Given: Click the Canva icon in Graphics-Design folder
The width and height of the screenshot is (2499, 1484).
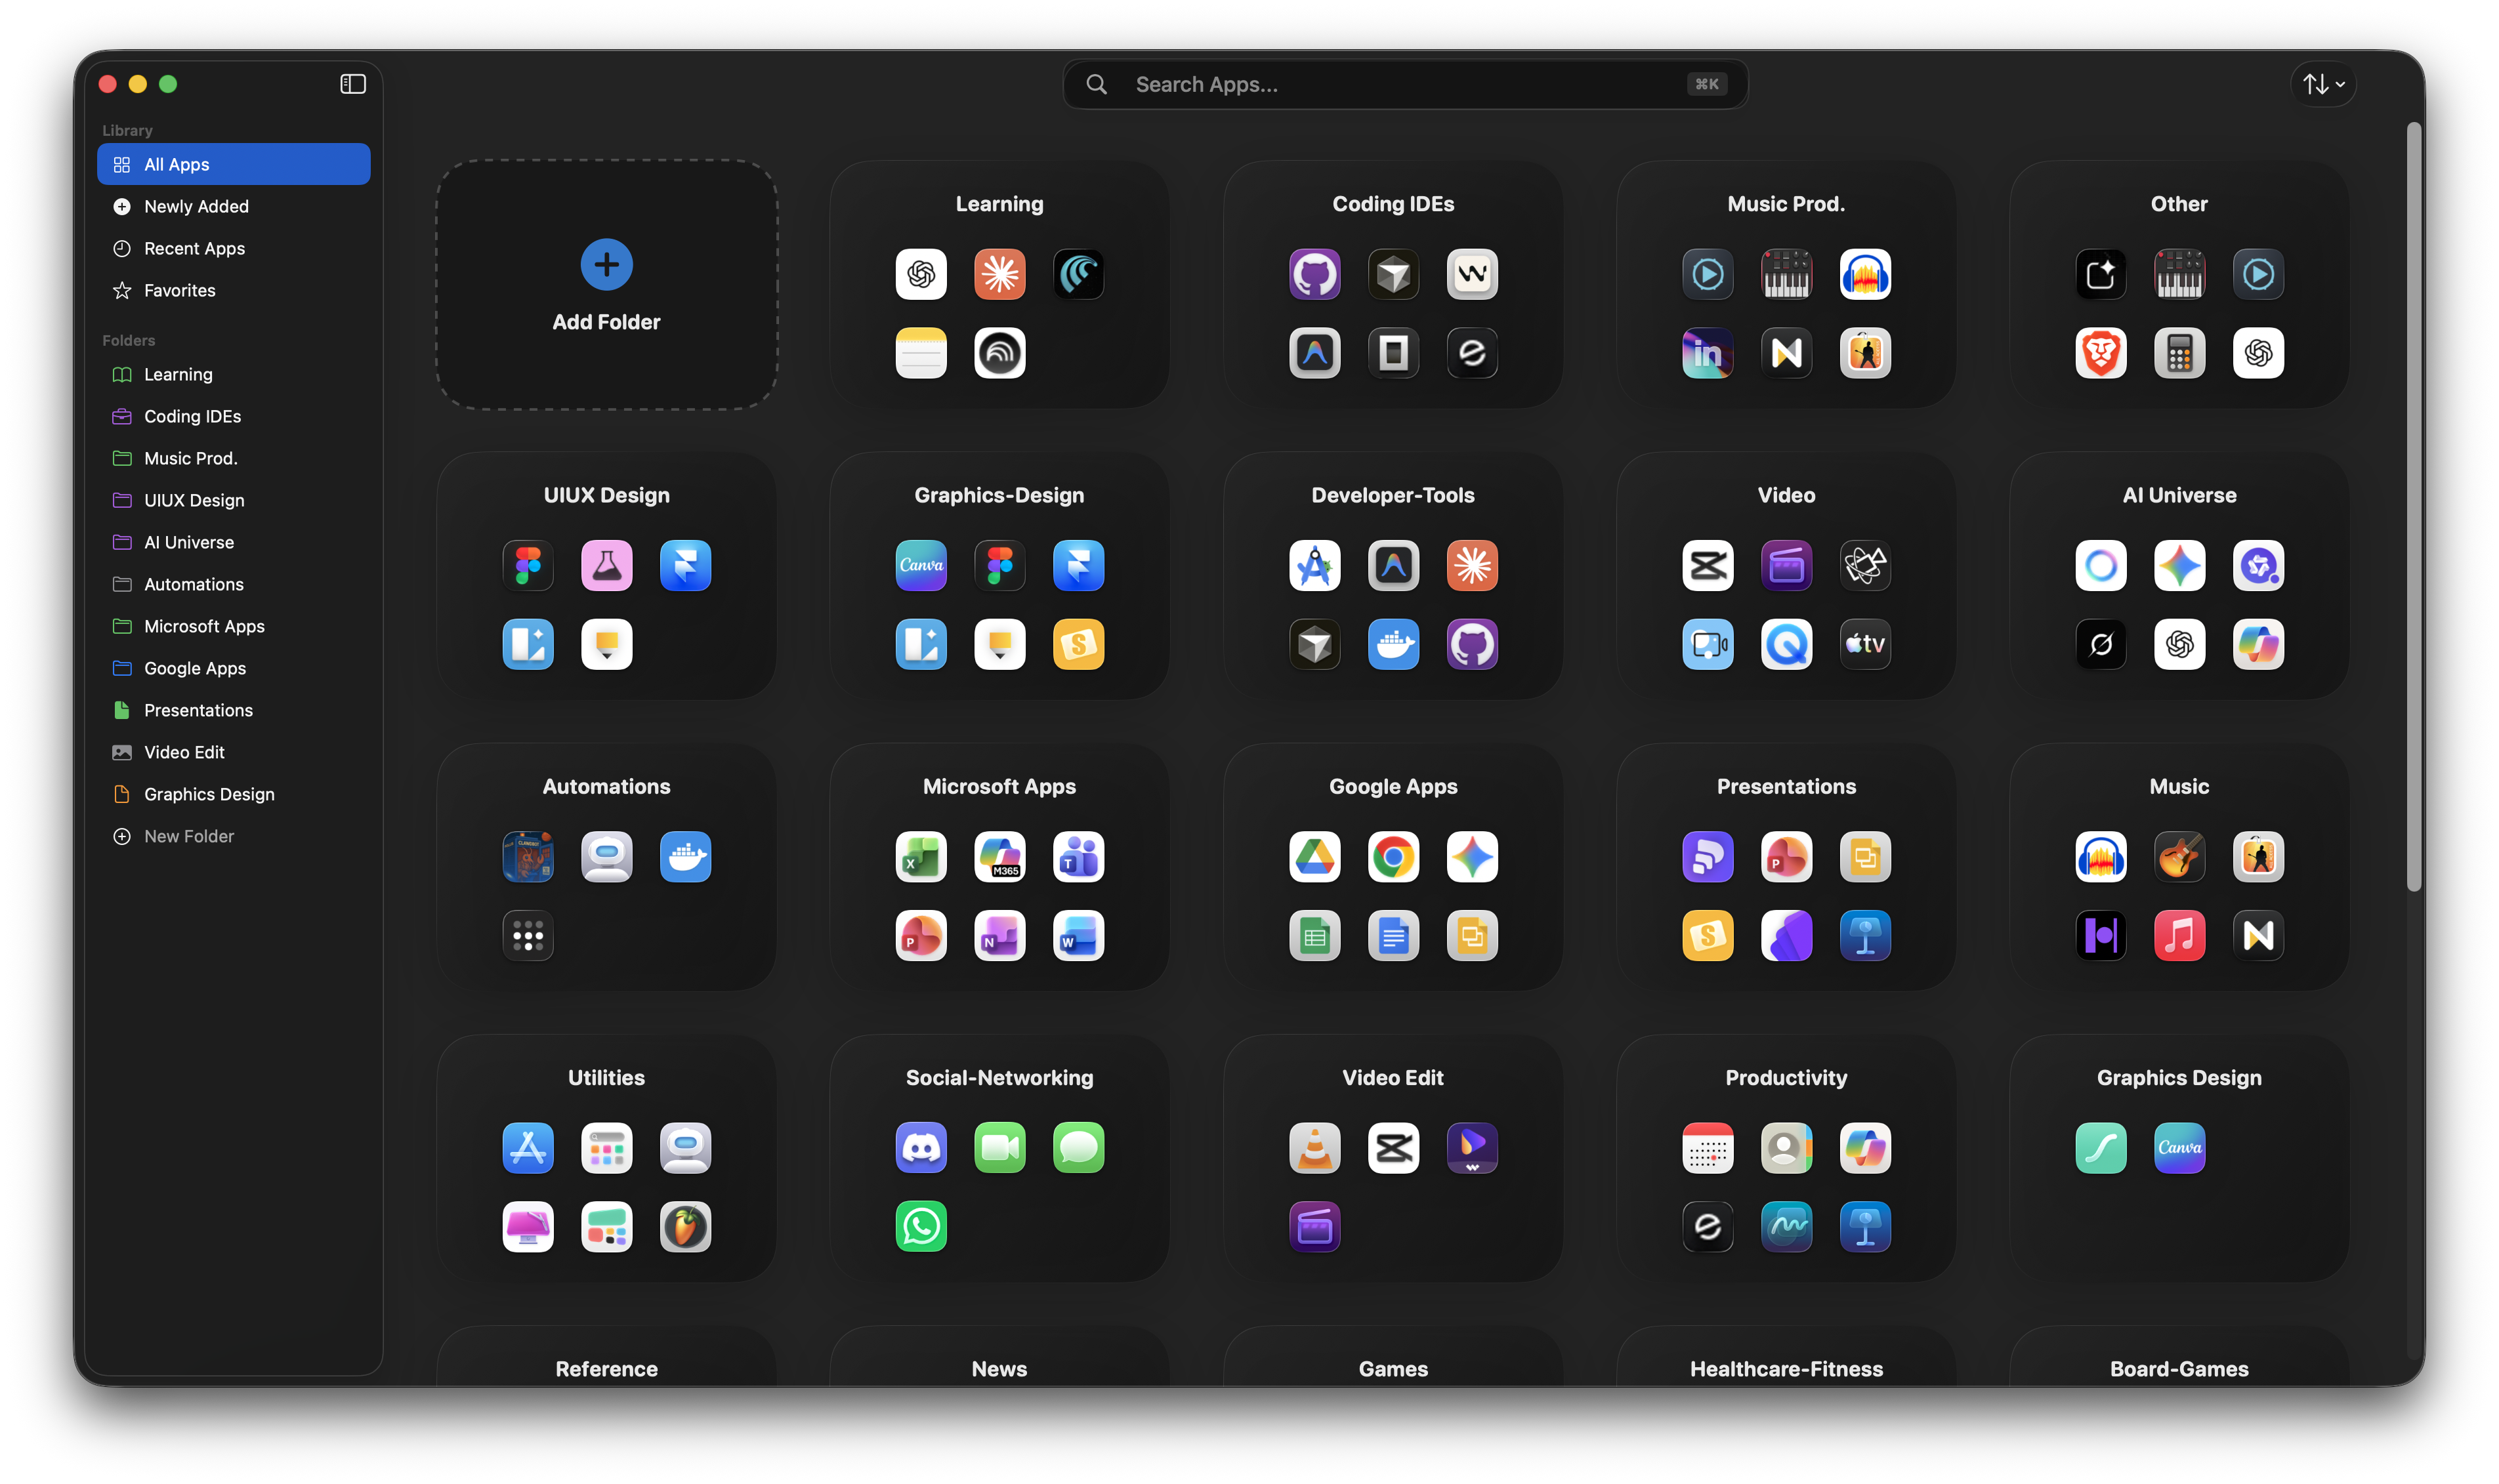Looking at the screenshot, I should tap(920, 565).
